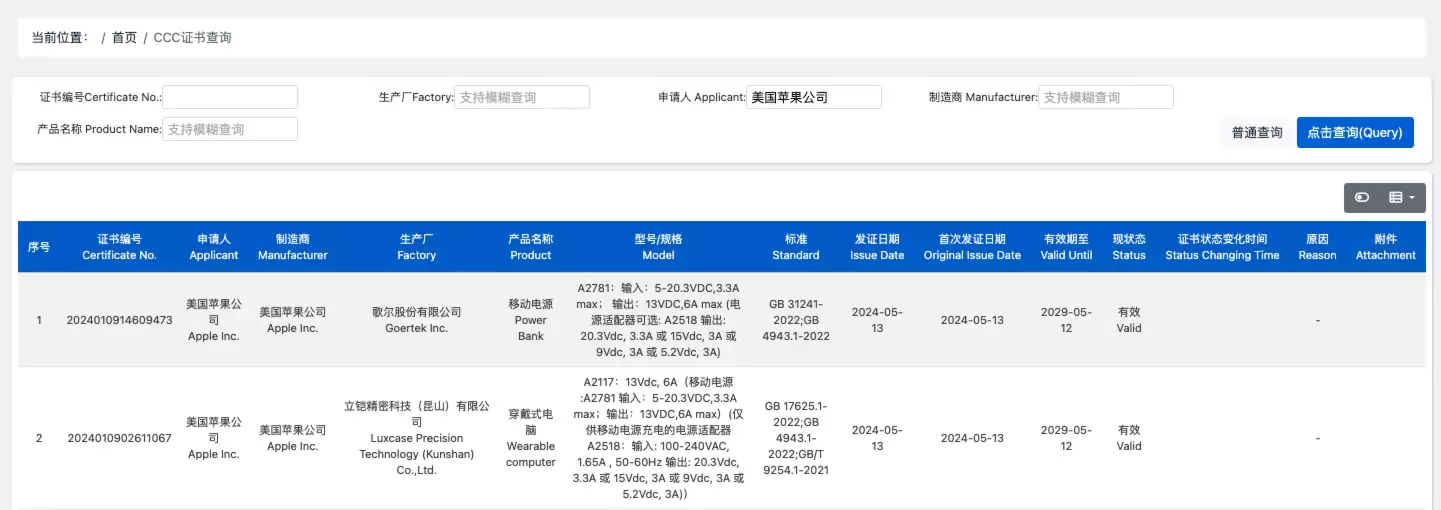Click the A2117 model specification cell

click(658, 438)
